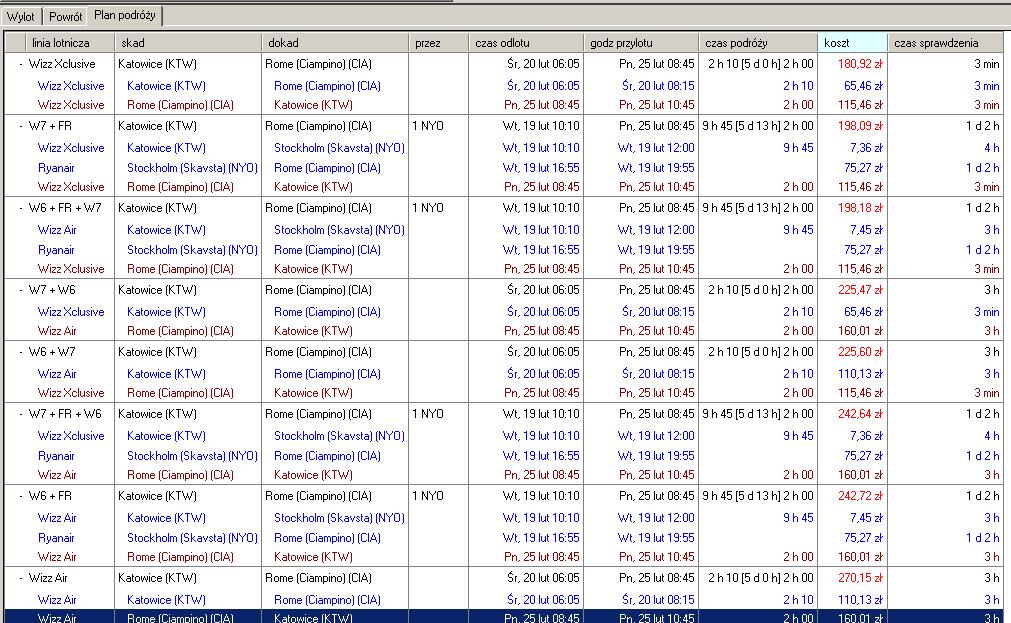Image resolution: width=1011 pixels, height=623 pixels.
Task: Collapse the W7 + W6 group
Action: tap(21, 290)
